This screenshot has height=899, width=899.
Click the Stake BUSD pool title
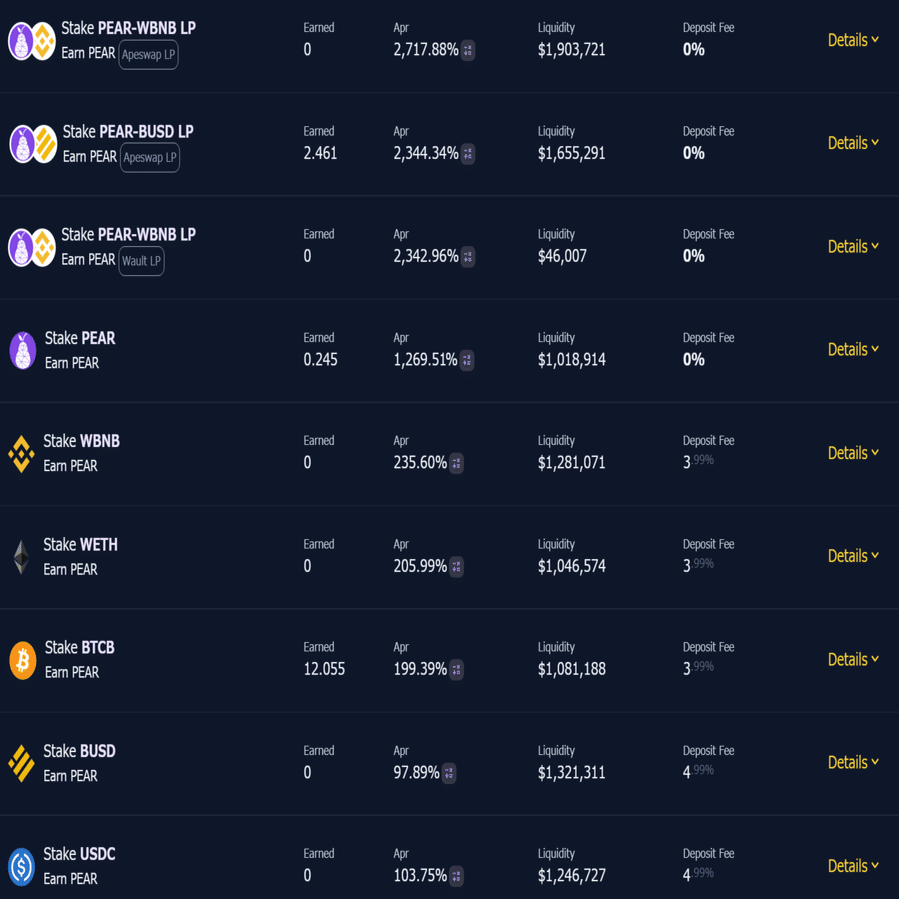pyautogui.click(x=80, y=751)
